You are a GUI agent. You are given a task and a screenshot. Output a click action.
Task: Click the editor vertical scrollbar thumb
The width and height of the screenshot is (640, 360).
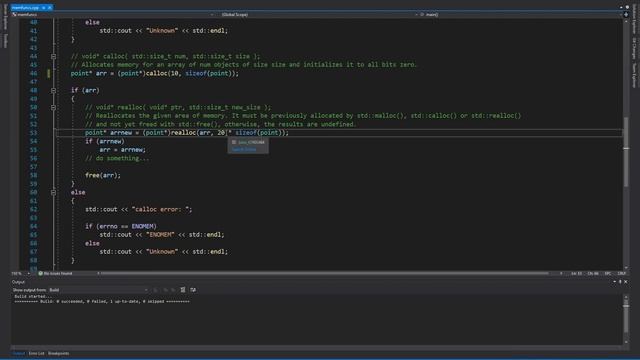point(626,152)
